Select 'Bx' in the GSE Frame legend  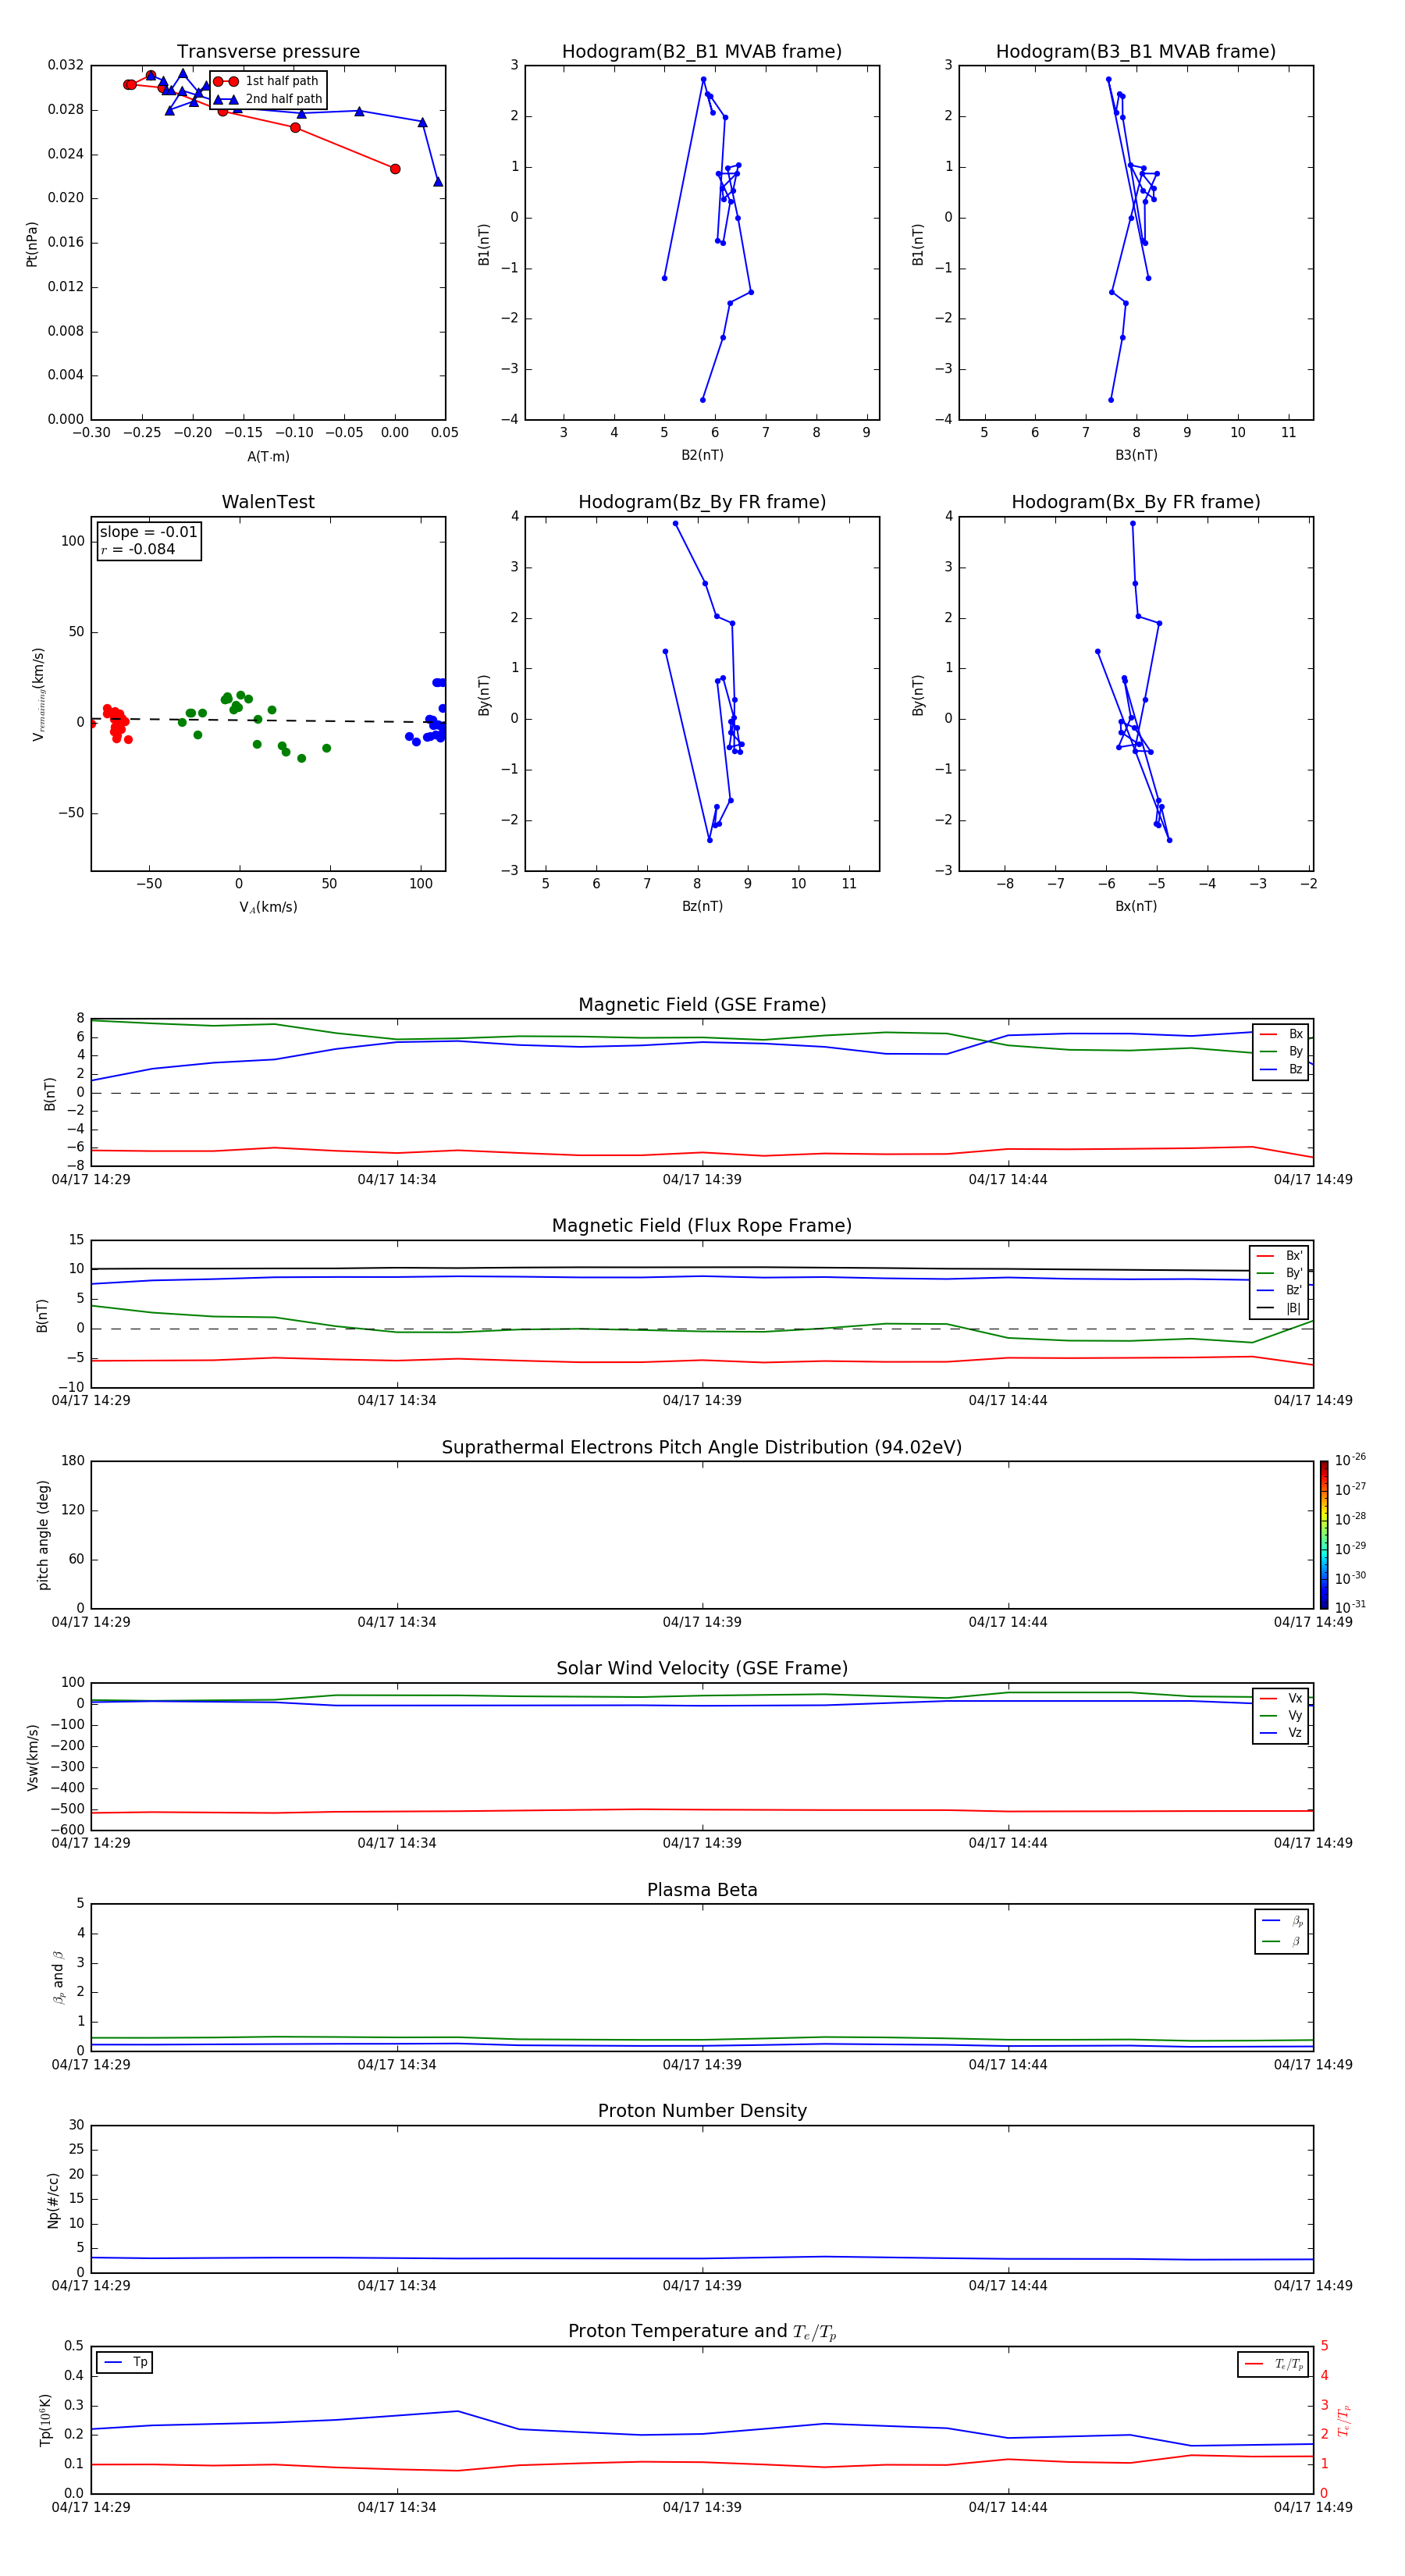[x=1281, y=1034]
